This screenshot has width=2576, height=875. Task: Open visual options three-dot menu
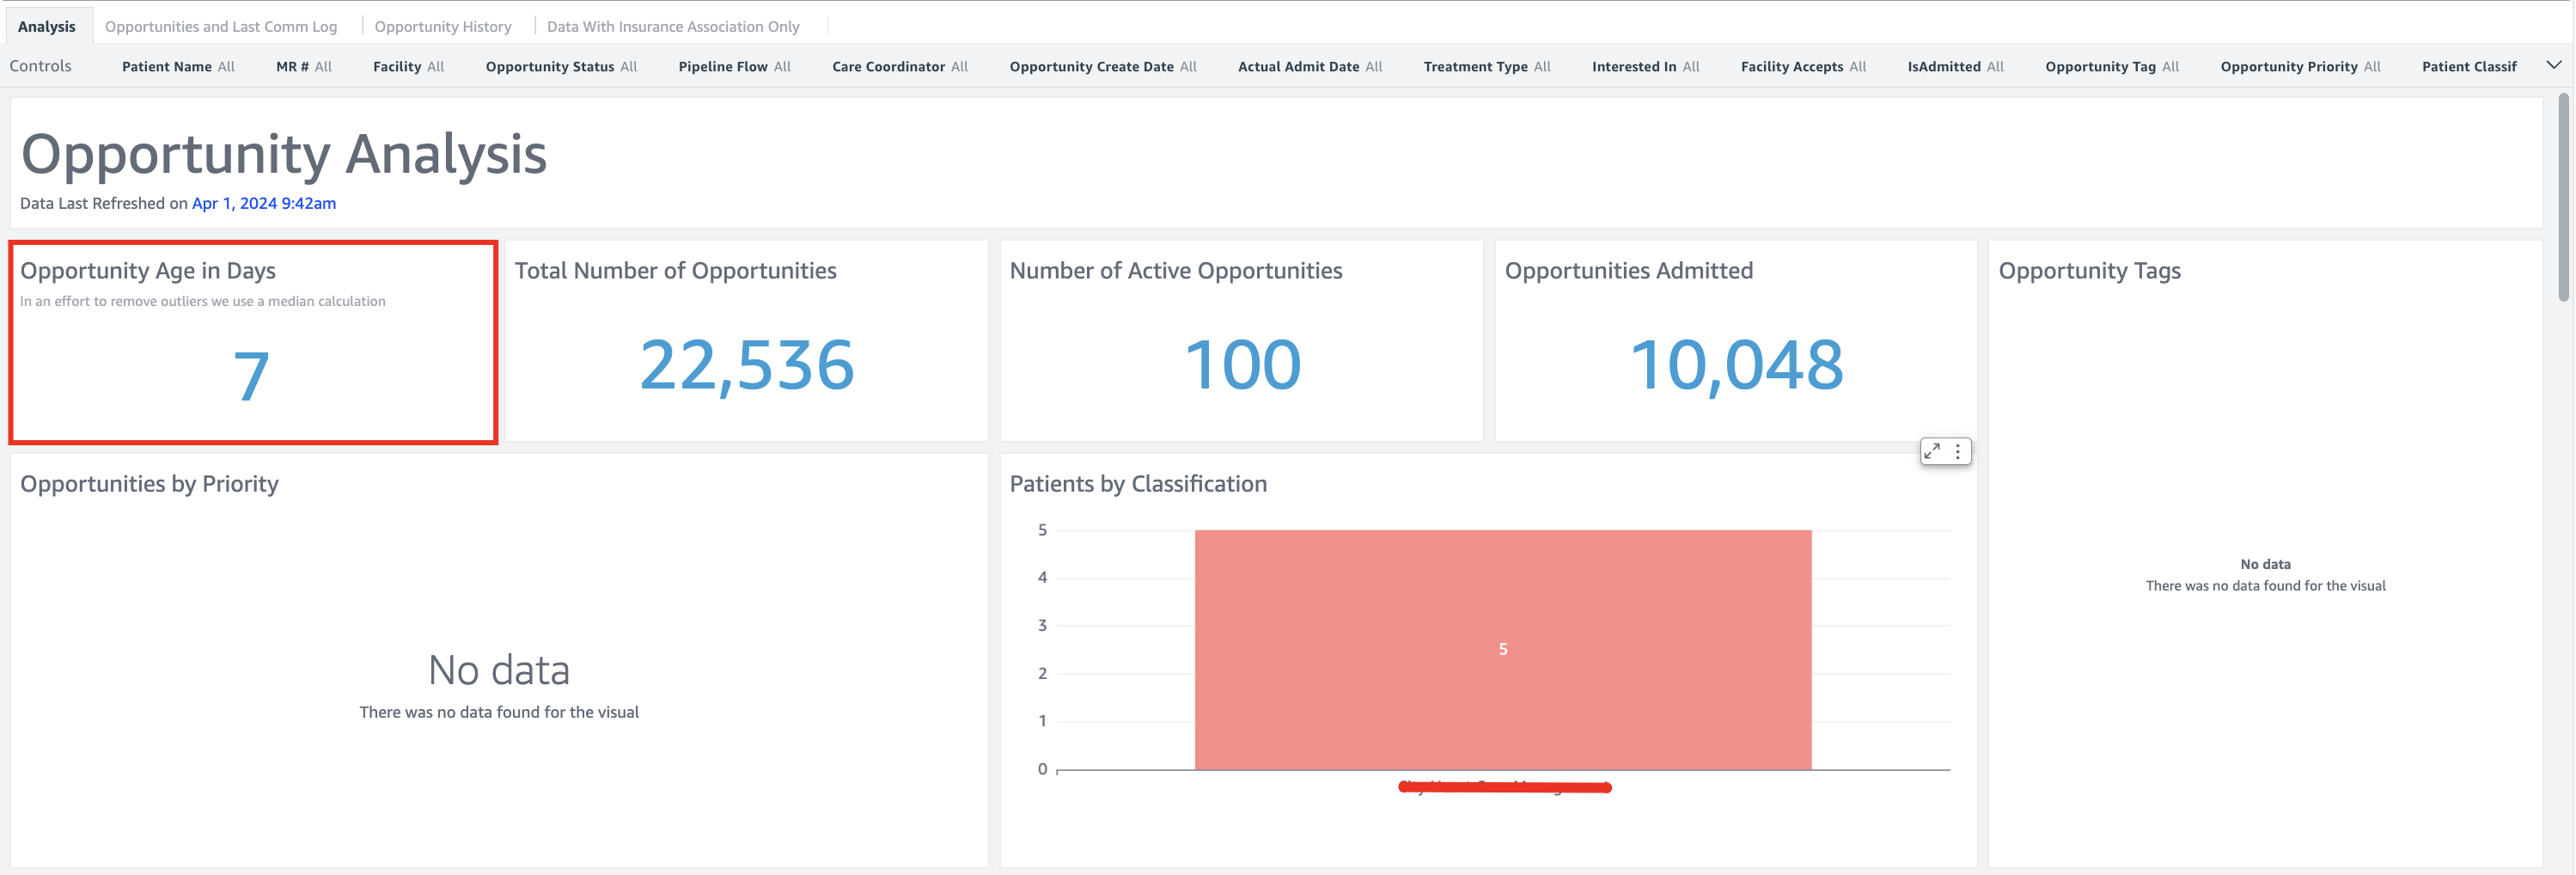pos(1958,451)
